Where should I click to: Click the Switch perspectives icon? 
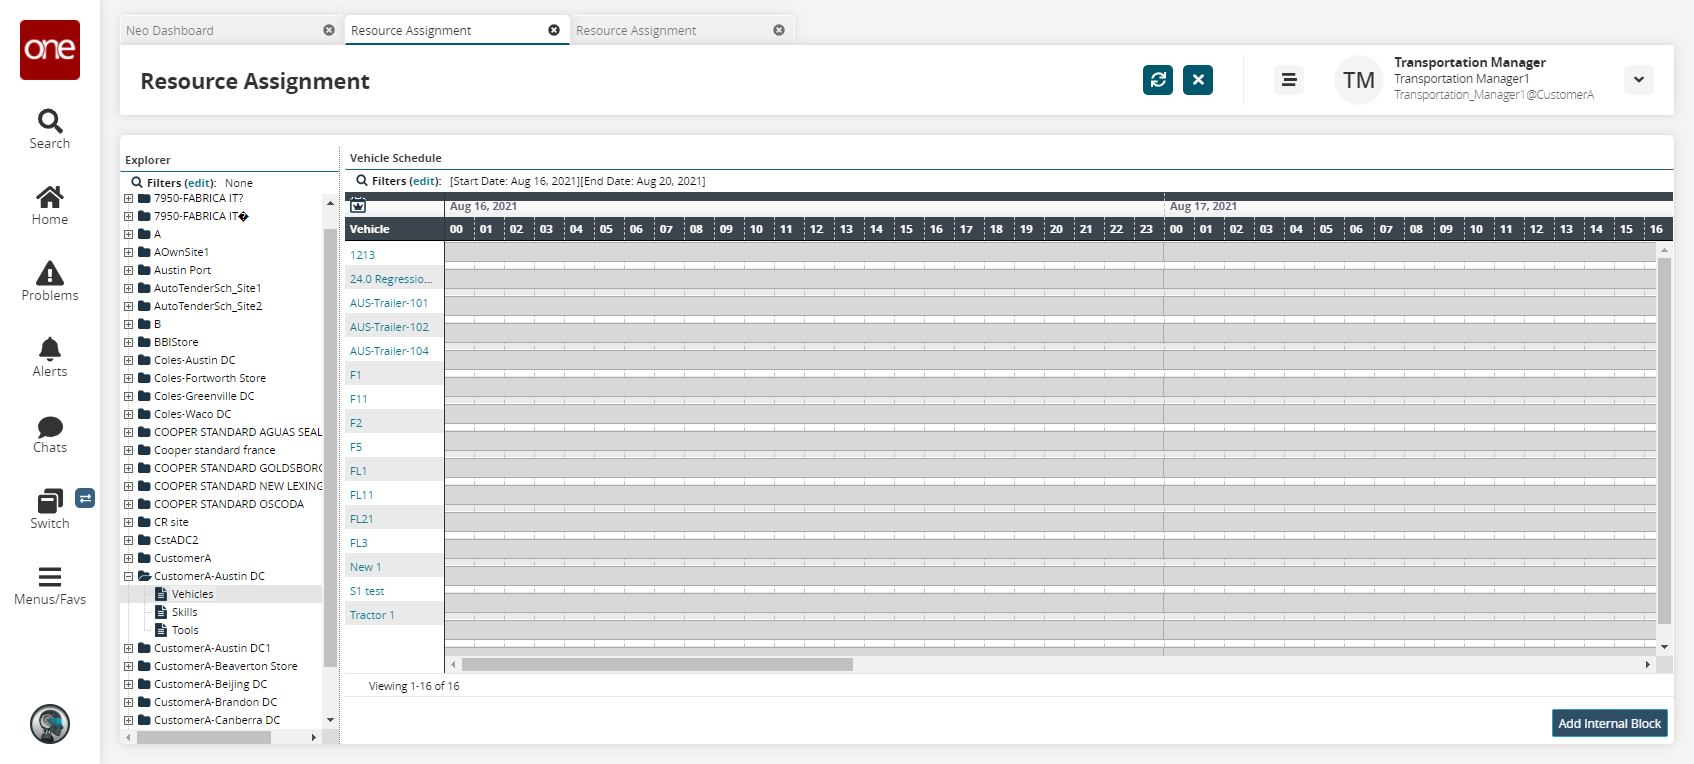50,501
